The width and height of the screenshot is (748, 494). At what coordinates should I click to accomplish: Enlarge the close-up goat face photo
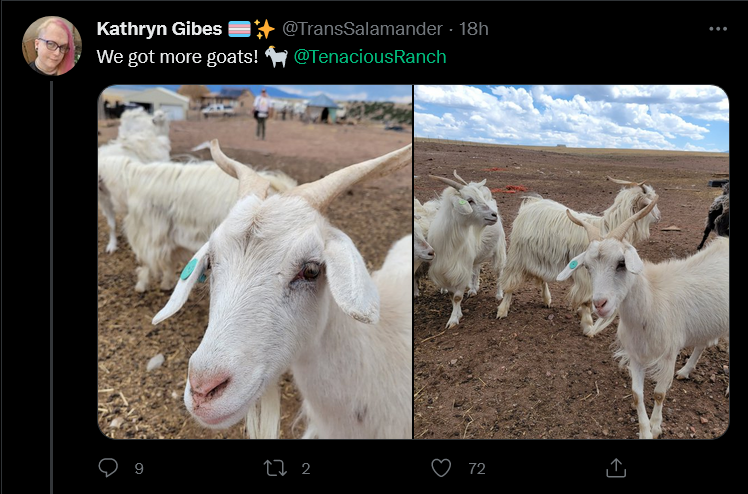coord(255,262)
